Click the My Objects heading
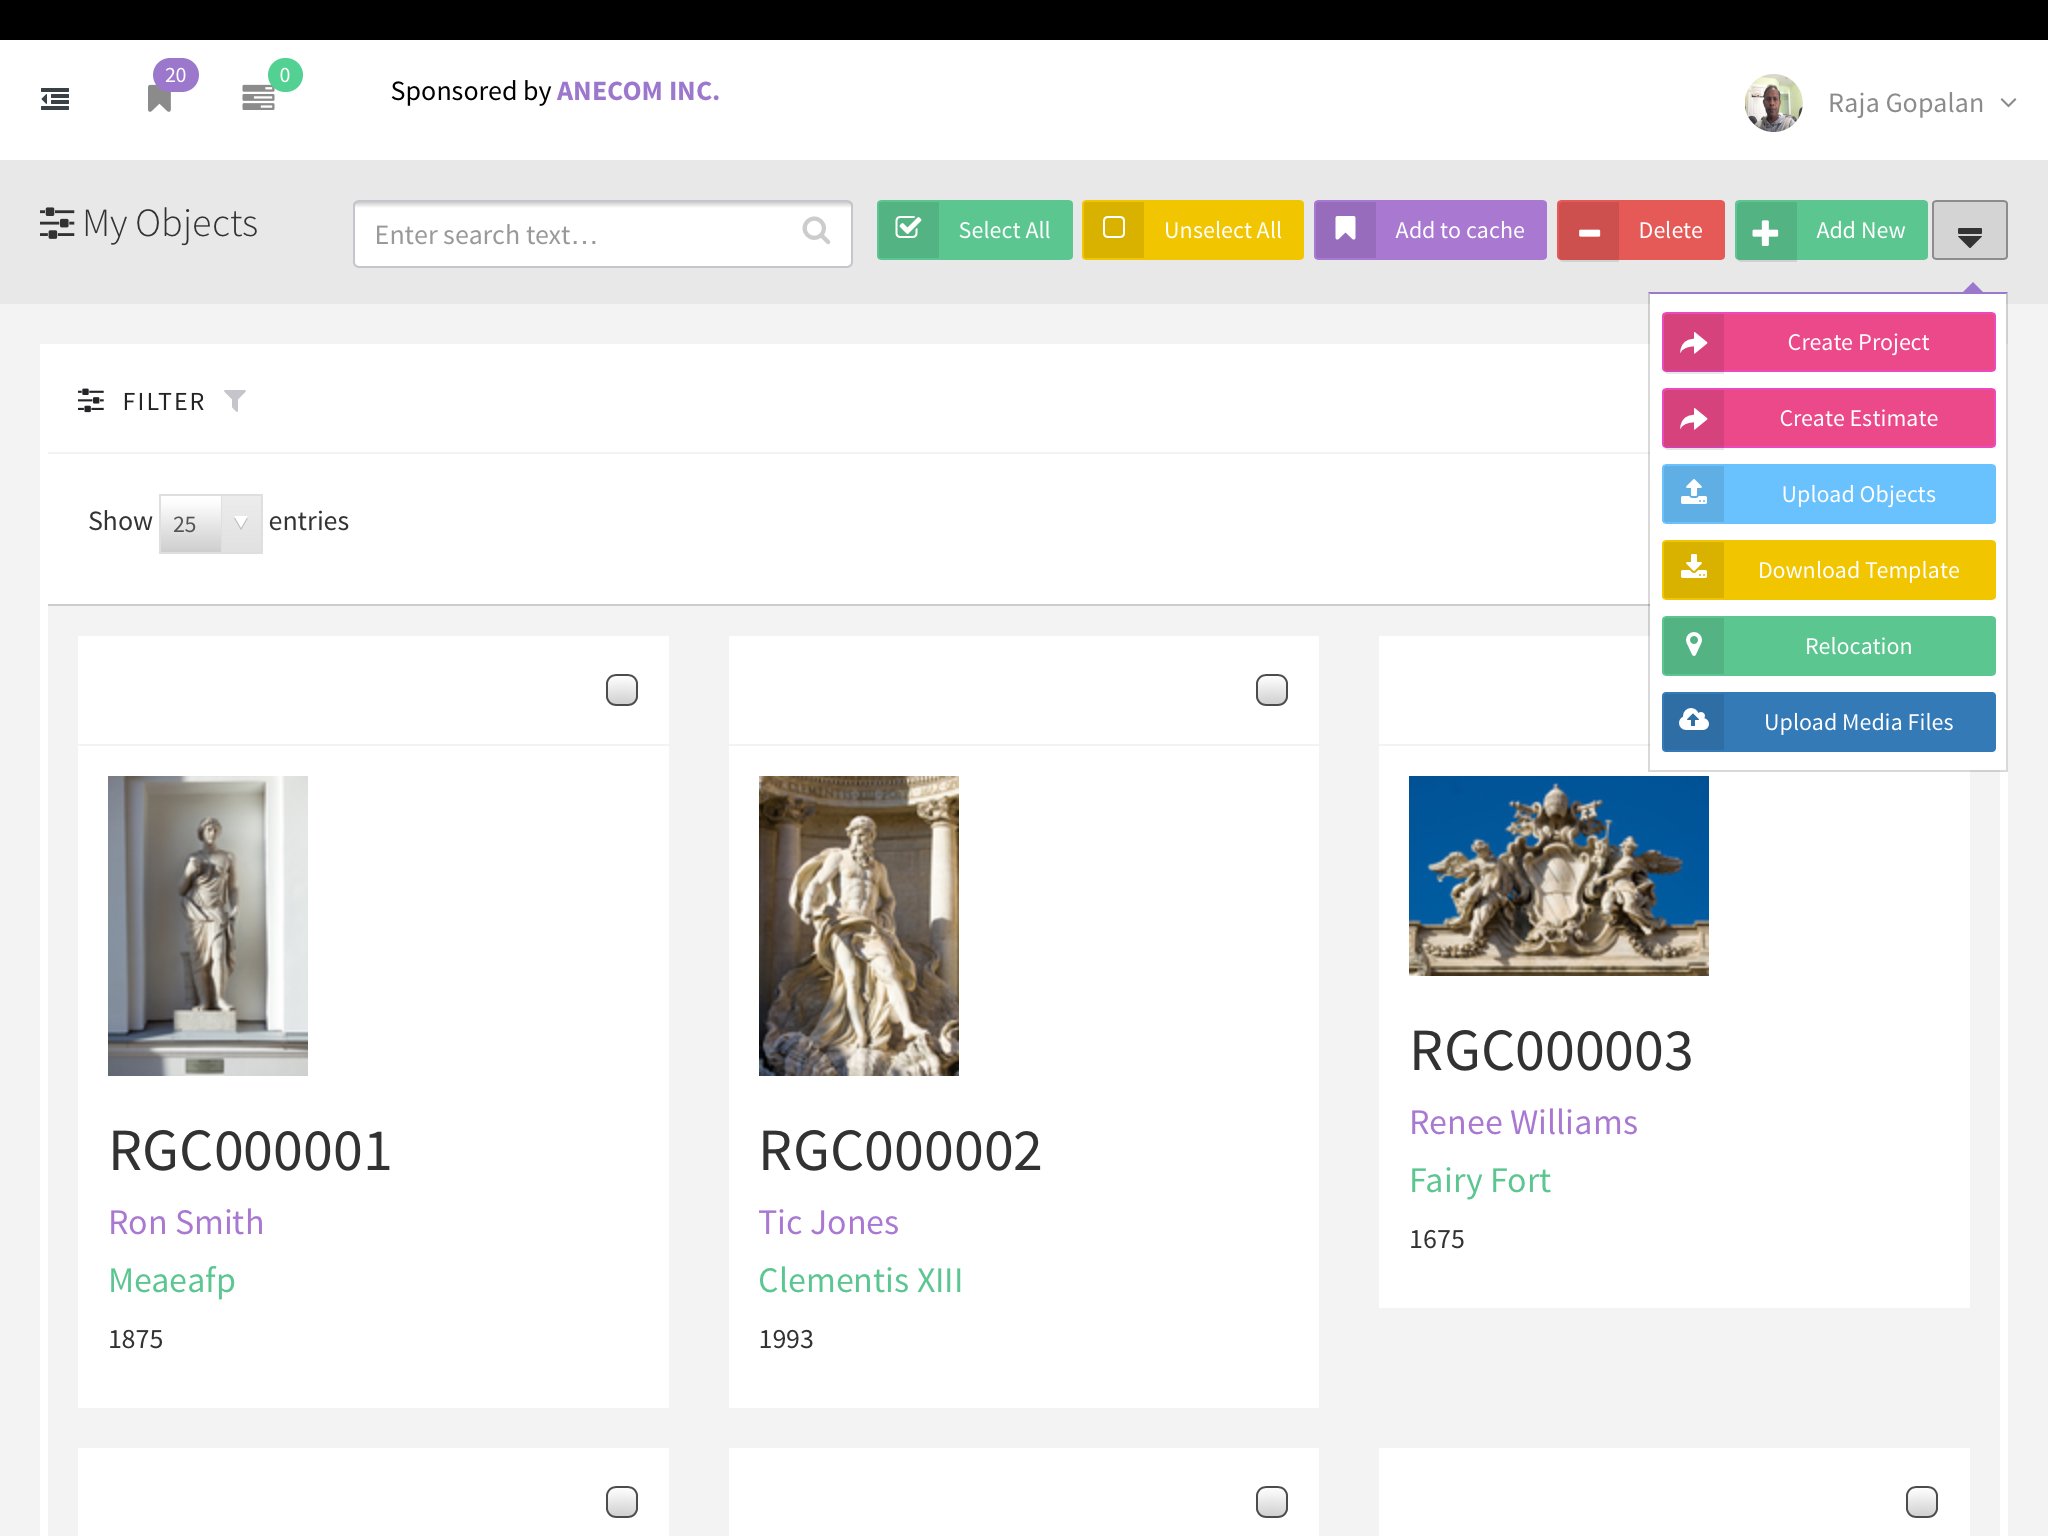Image resolution: width=2048 pixels, height=1536 pixels. 170,223
